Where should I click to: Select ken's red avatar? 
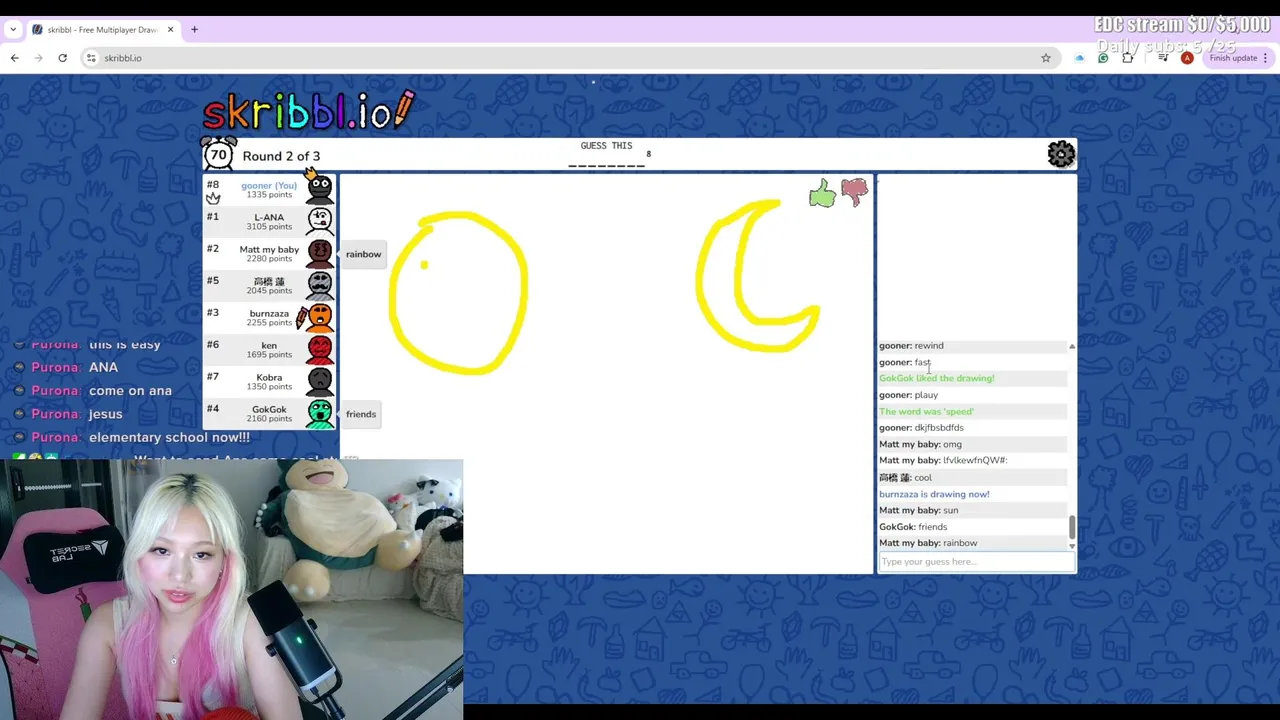(x=319, y=349)
